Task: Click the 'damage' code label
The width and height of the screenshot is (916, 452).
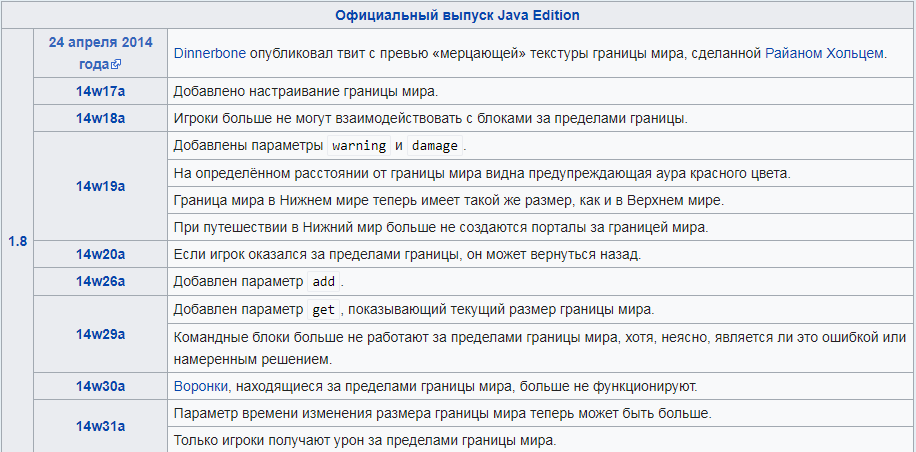Action: click(435, 146)
